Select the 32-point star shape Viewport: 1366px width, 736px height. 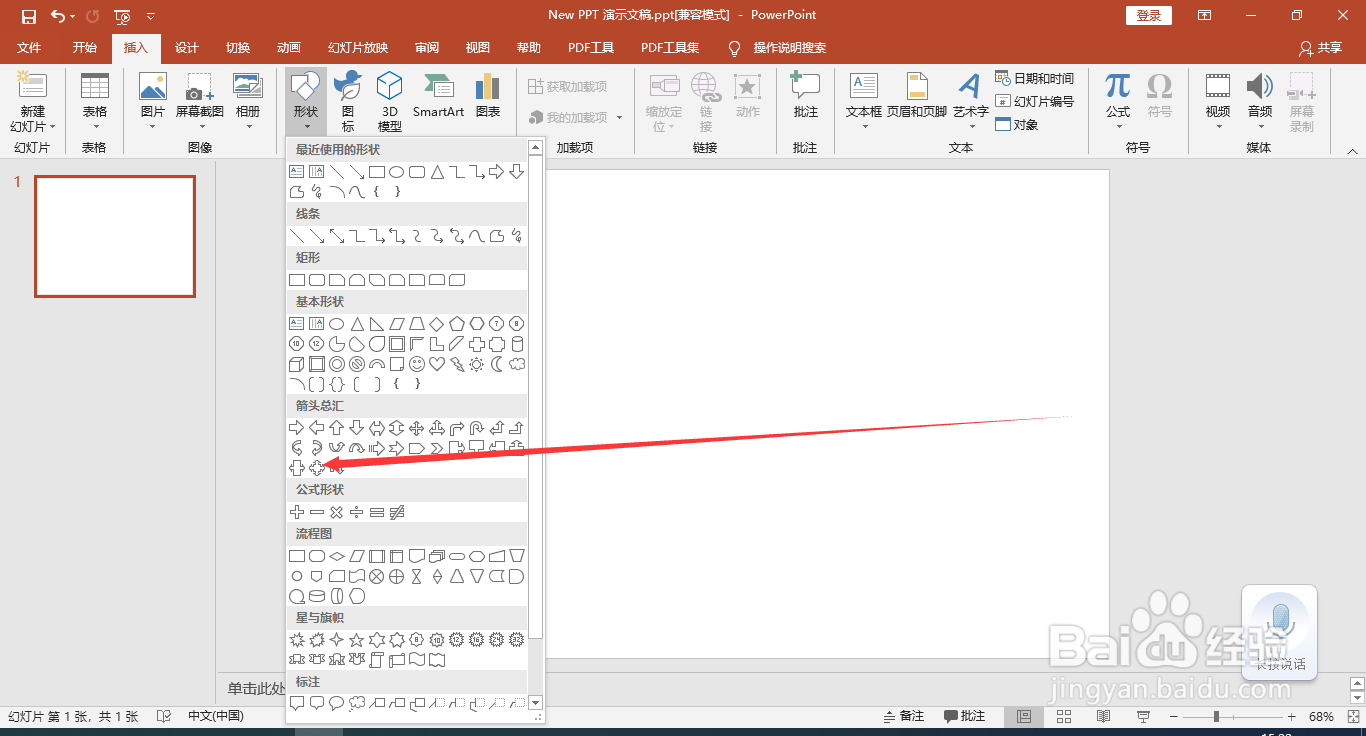click(x=517, y=640)
